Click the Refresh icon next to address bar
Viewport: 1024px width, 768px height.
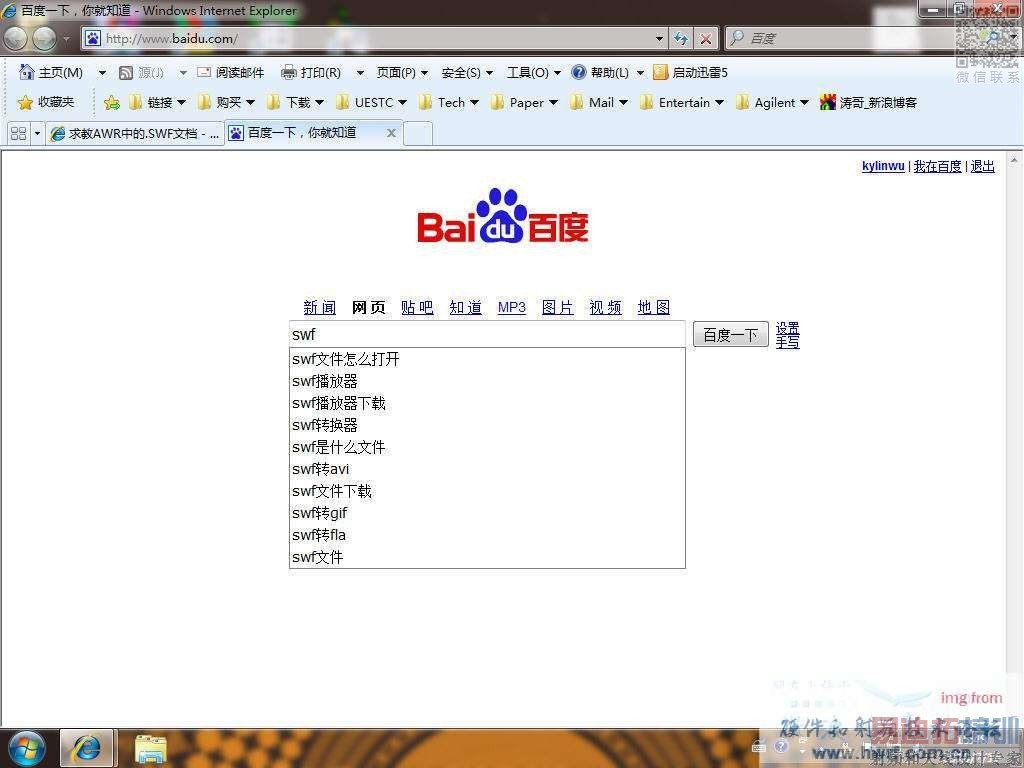pyautogui.click(x=680, y=39)
